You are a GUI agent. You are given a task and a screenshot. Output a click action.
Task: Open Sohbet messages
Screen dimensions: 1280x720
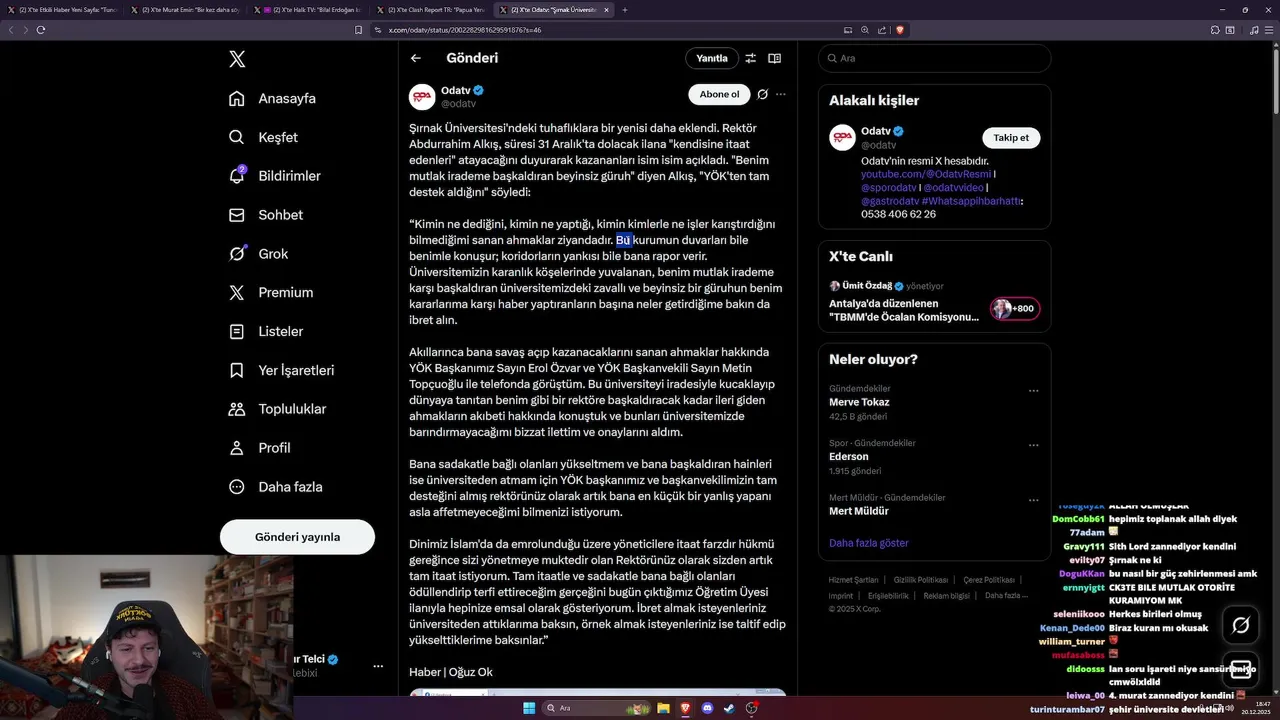(265, 215)
